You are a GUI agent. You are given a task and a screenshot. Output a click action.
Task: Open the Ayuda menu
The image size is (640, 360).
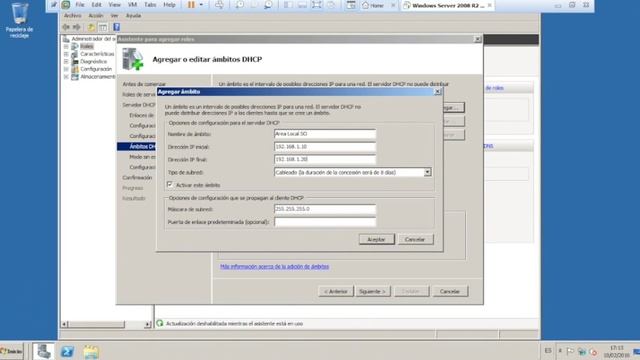[133, 16]
